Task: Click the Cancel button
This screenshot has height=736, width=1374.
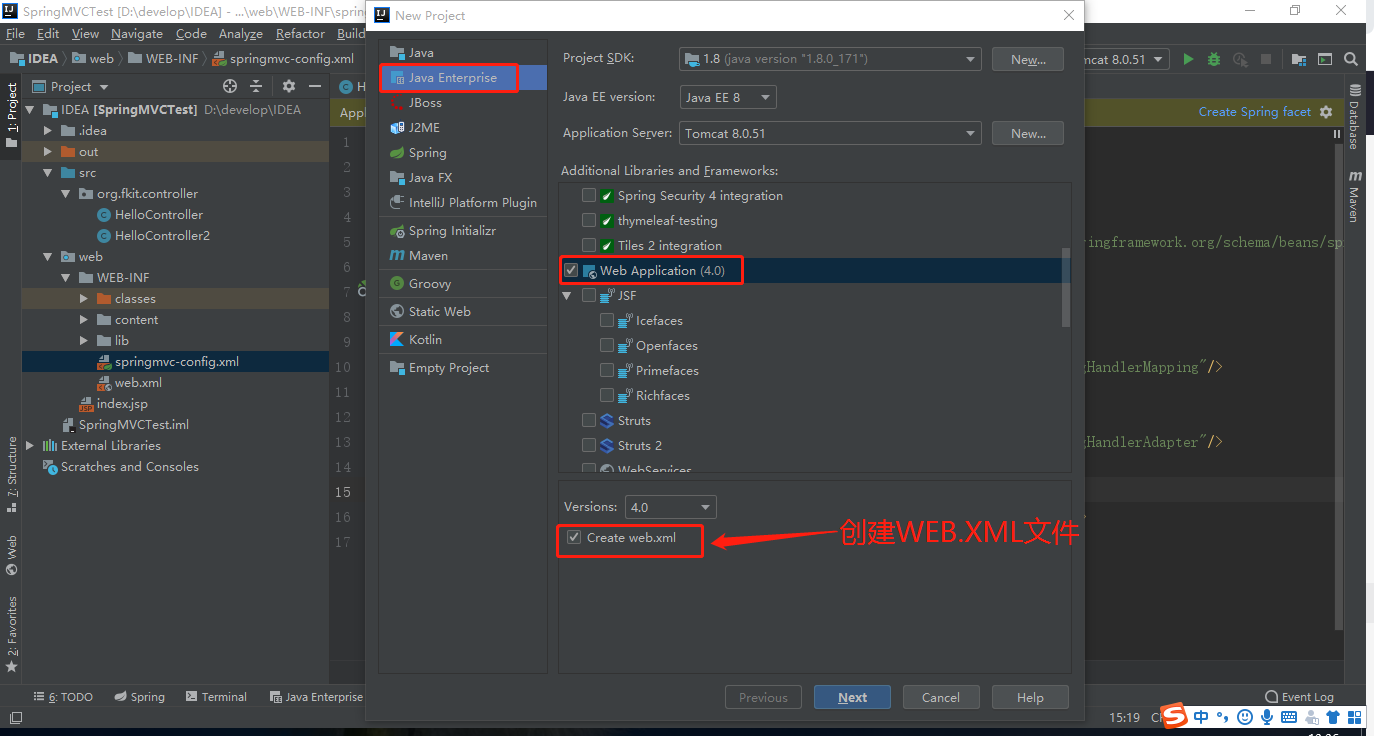Action: [x=941, y=697]
